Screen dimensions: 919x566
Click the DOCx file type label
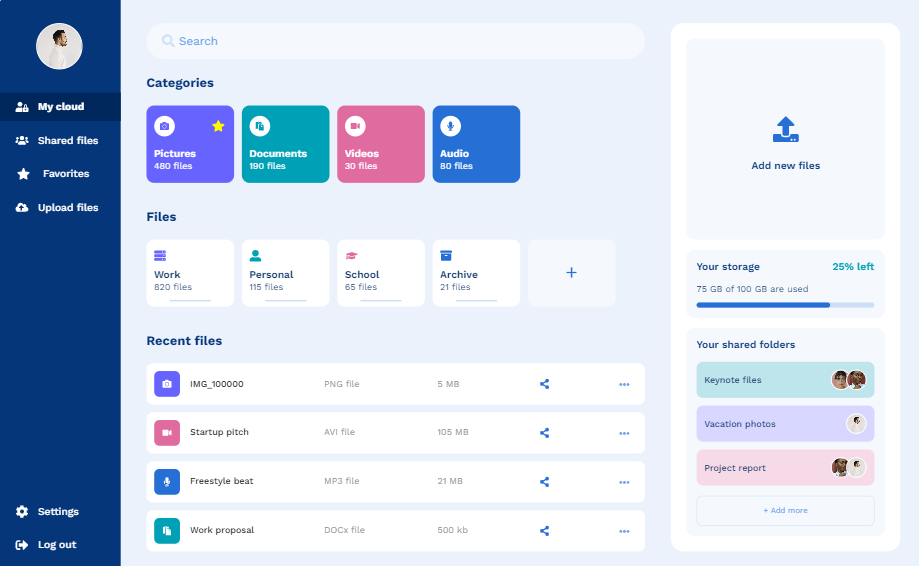[x=345, y=530]
